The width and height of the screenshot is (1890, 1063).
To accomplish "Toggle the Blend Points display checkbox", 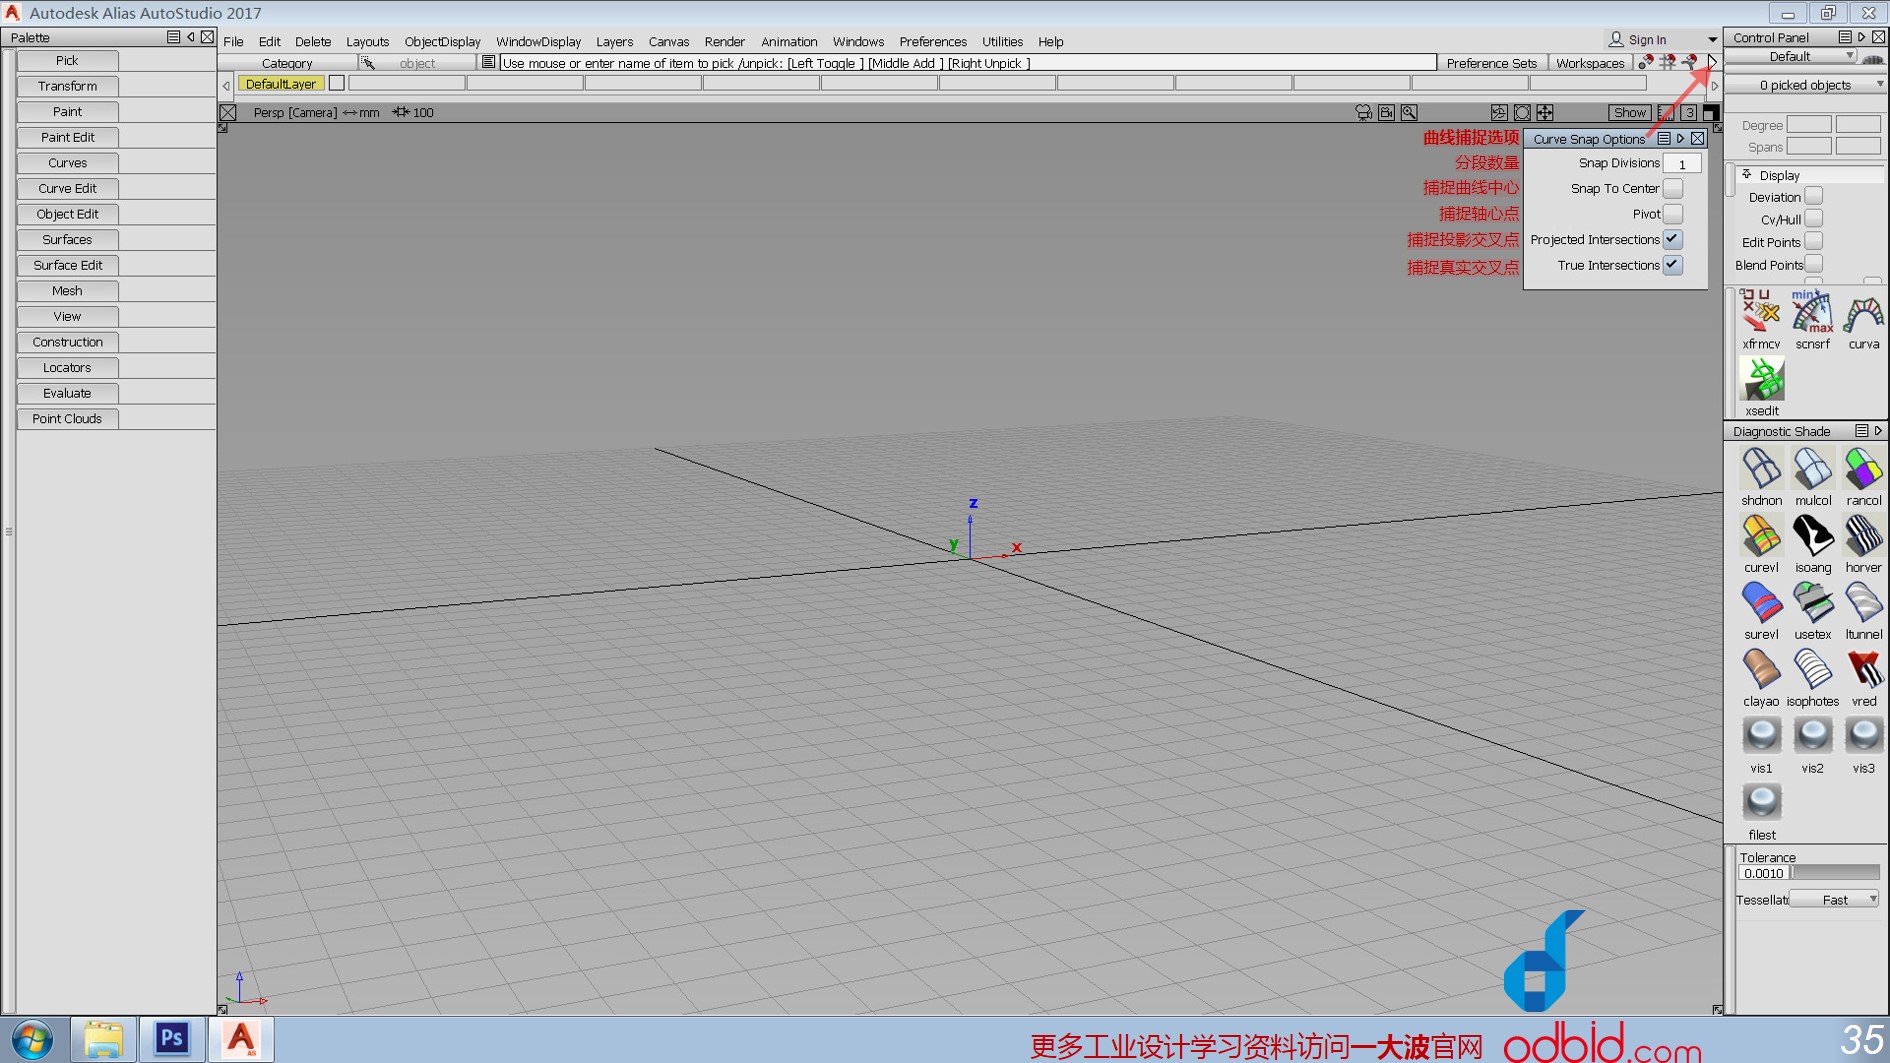I will 1814,265.
